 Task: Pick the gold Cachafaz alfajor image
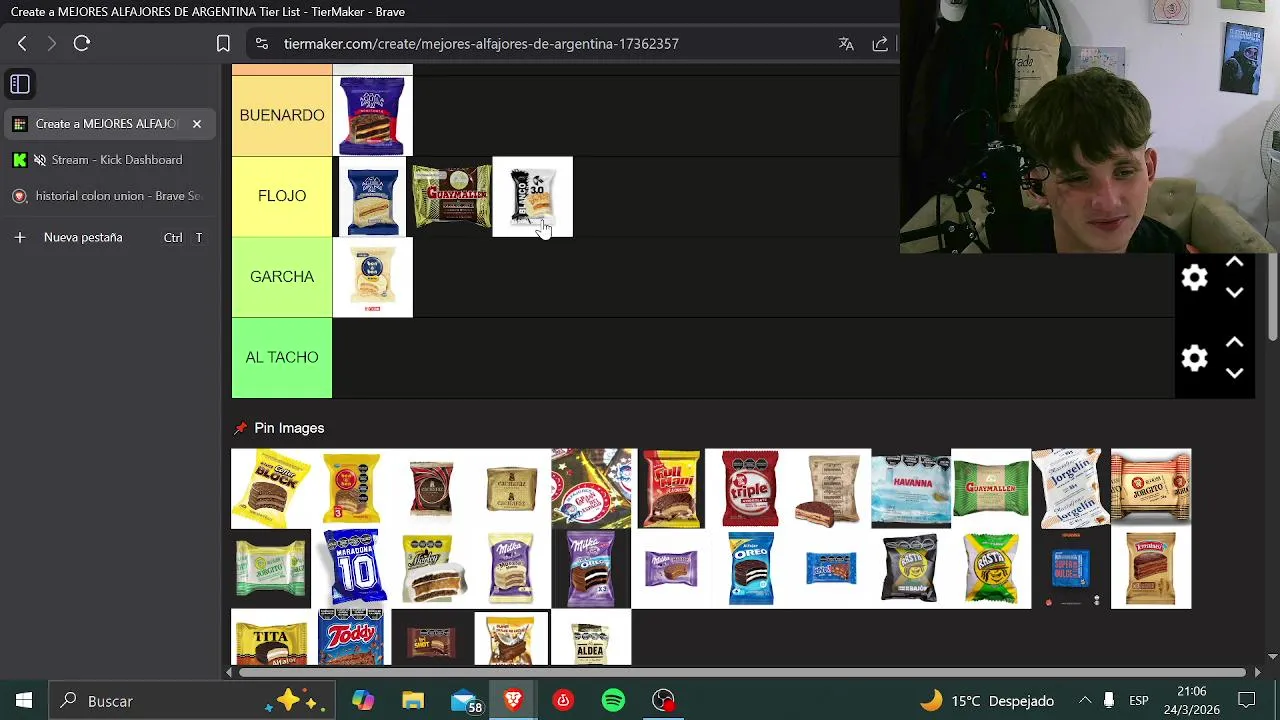click(511, 488)
